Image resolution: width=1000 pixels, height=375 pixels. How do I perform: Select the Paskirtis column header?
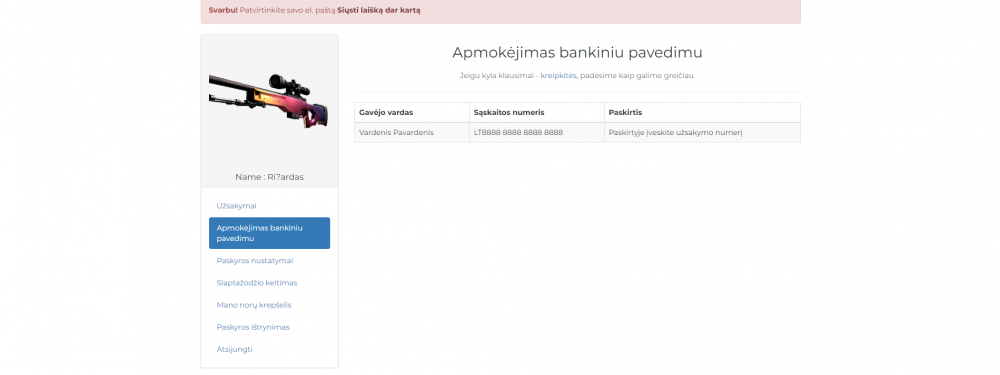tap(702, 112)
